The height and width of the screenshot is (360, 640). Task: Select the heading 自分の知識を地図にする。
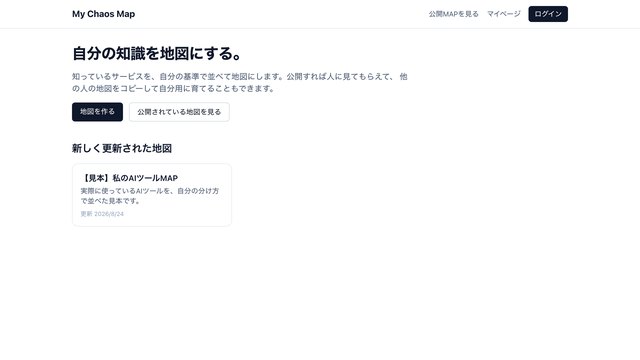pos(158,53)
